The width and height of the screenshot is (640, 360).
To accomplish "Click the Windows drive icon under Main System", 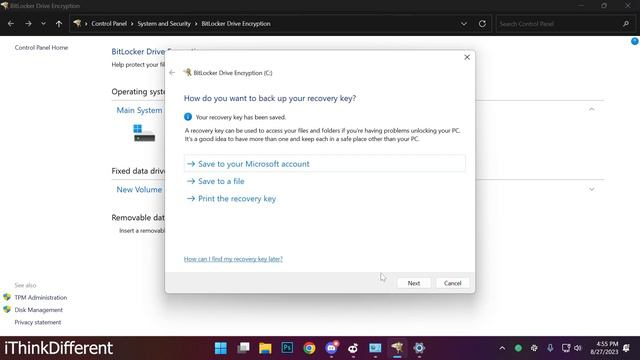I will point(144,133).
